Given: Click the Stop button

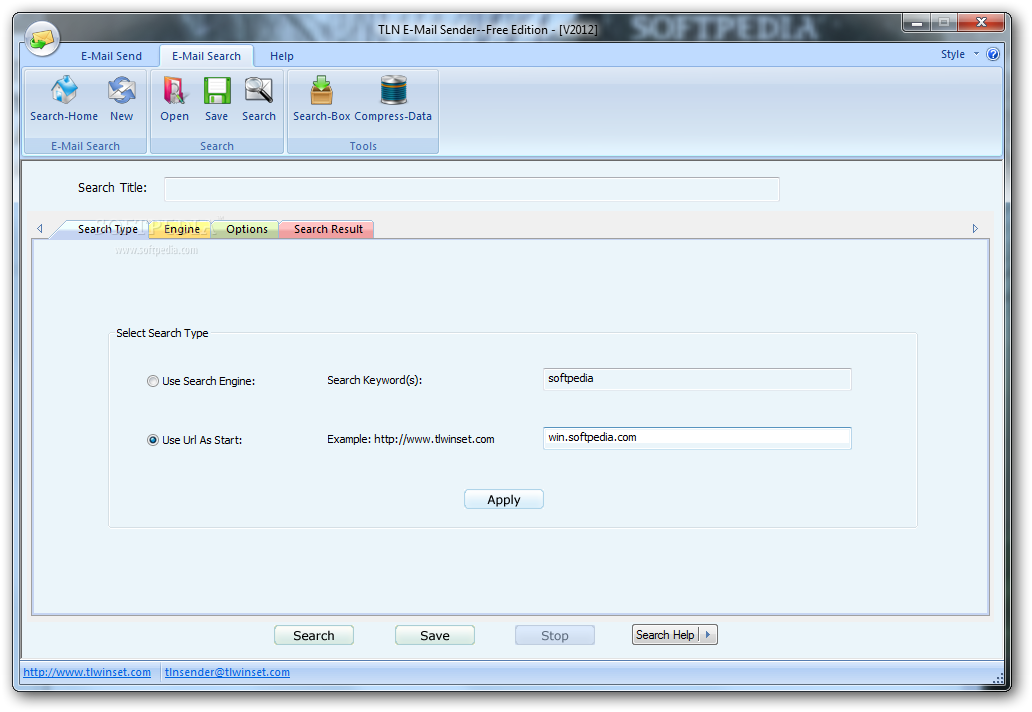Looking at the screenshot, I should click(x=555, y=636).
